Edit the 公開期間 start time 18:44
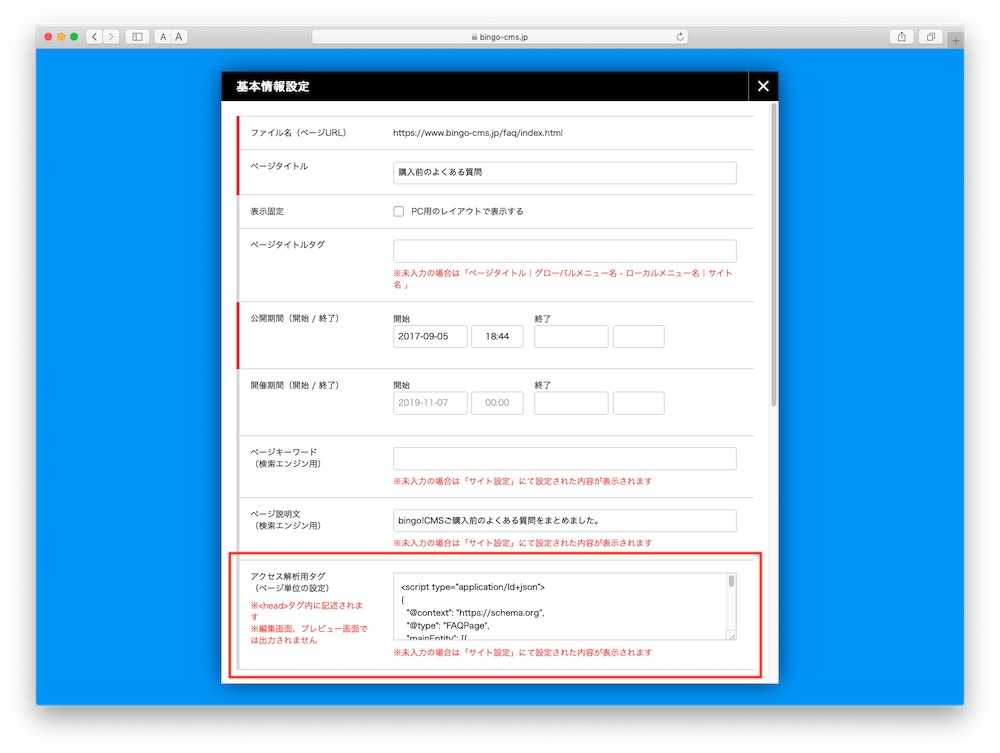Image resolution: width=1000 pixels, height=753 pixels. pos(497,337)
